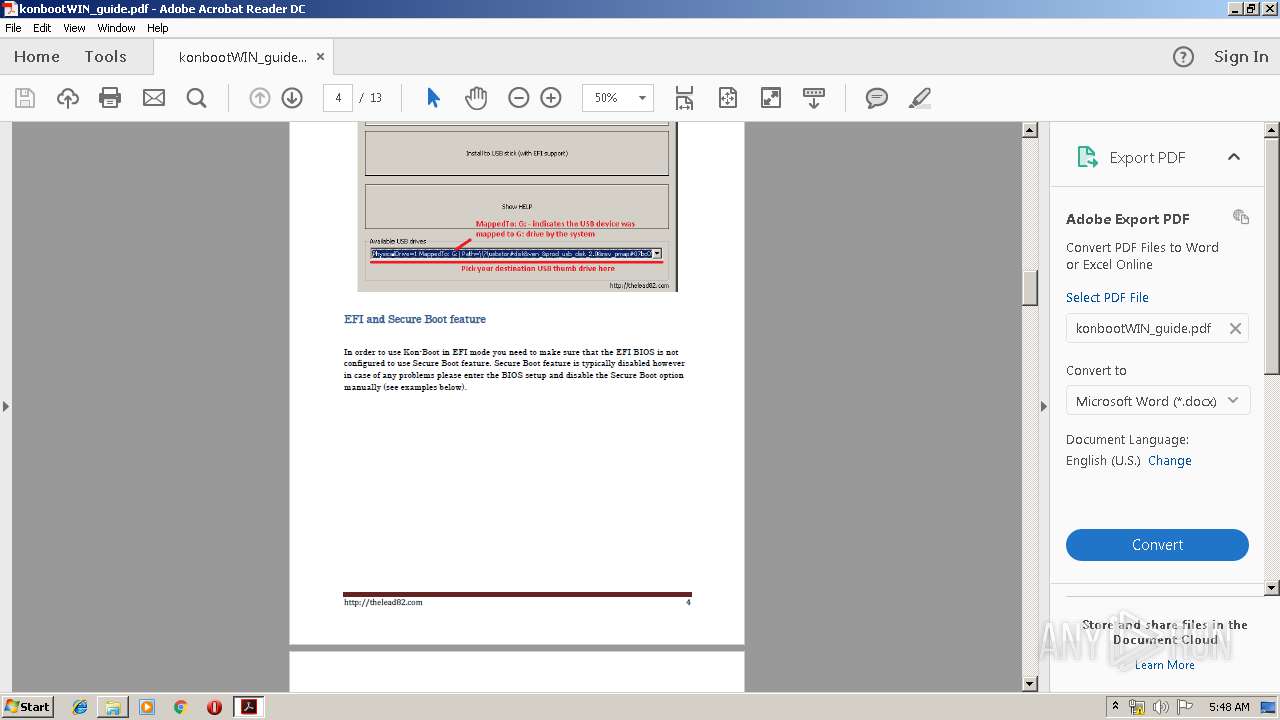Click Learn More about Document Cloud
This screenshot has height=720, width=1280.
coord(1164,665)
